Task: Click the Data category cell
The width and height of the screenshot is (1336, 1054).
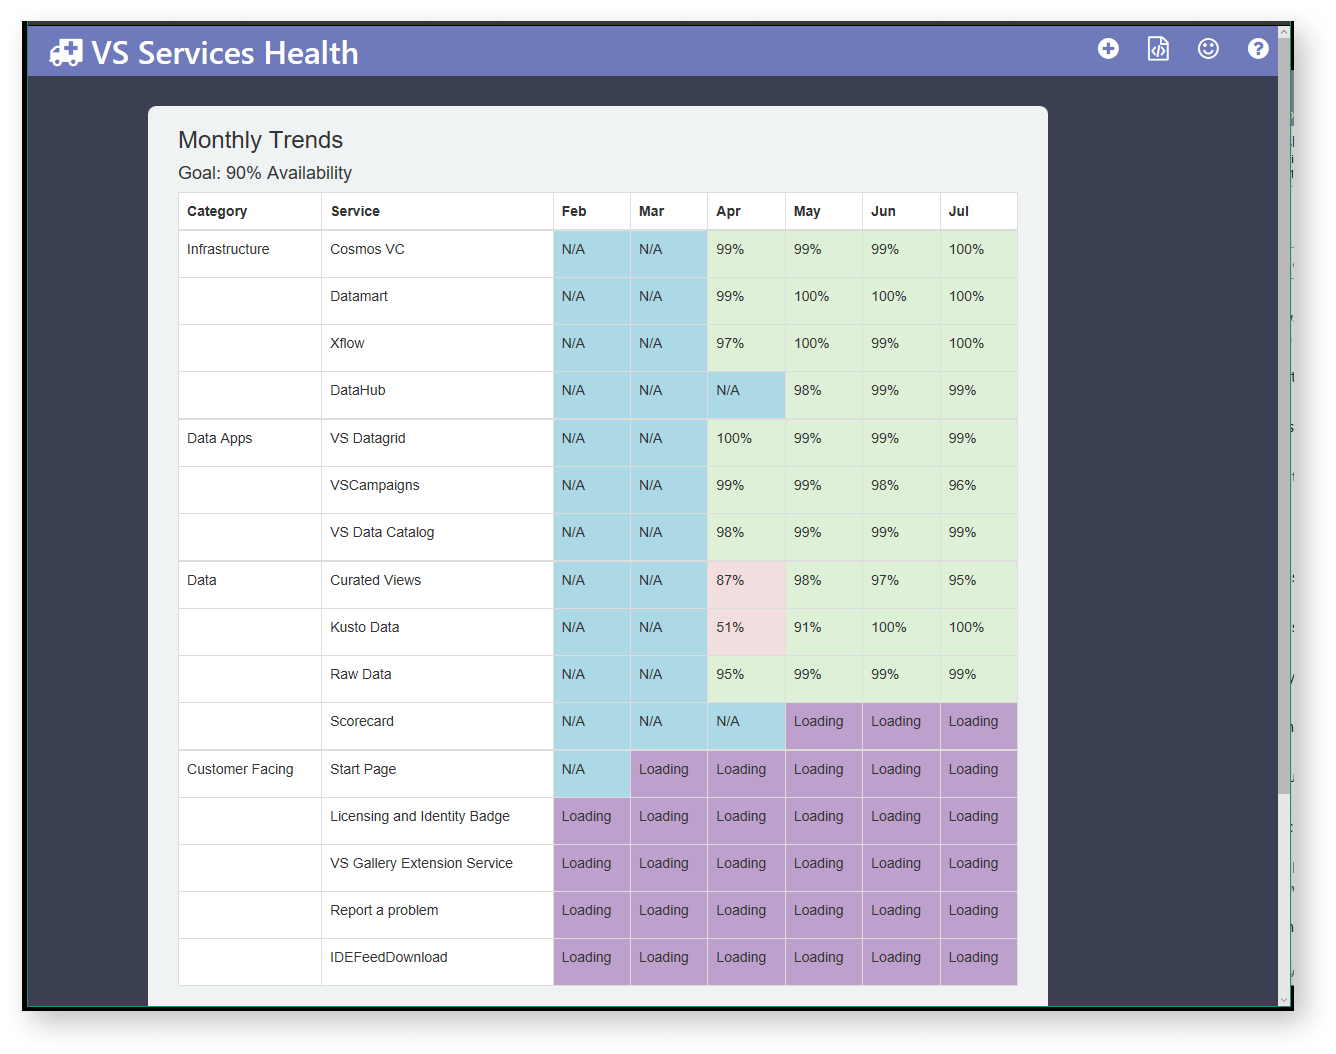Action: pos(250,585)
